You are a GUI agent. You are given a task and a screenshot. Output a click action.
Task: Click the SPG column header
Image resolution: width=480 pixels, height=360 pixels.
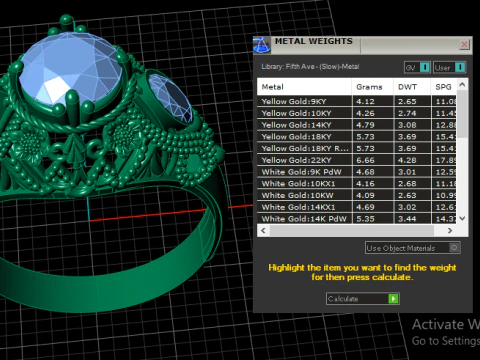[x=444, y=87]
